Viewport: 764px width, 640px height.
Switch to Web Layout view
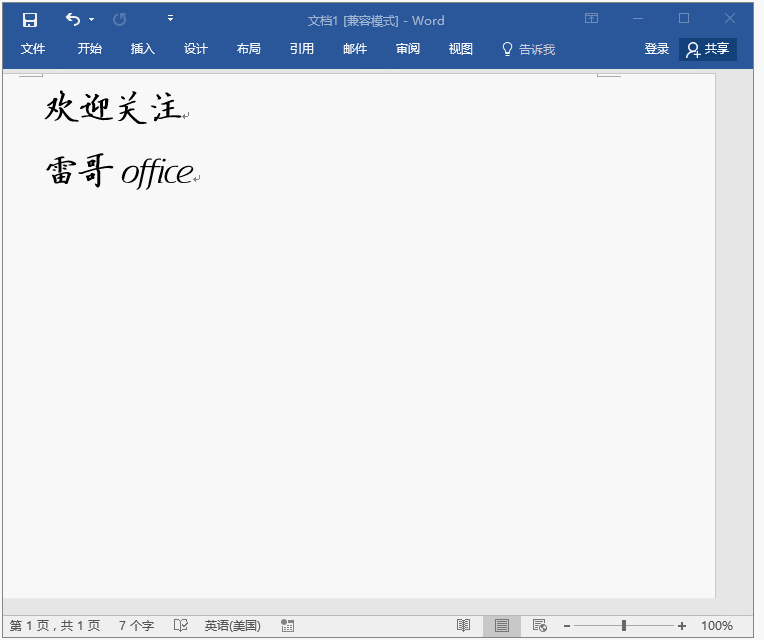pos(540,625)
